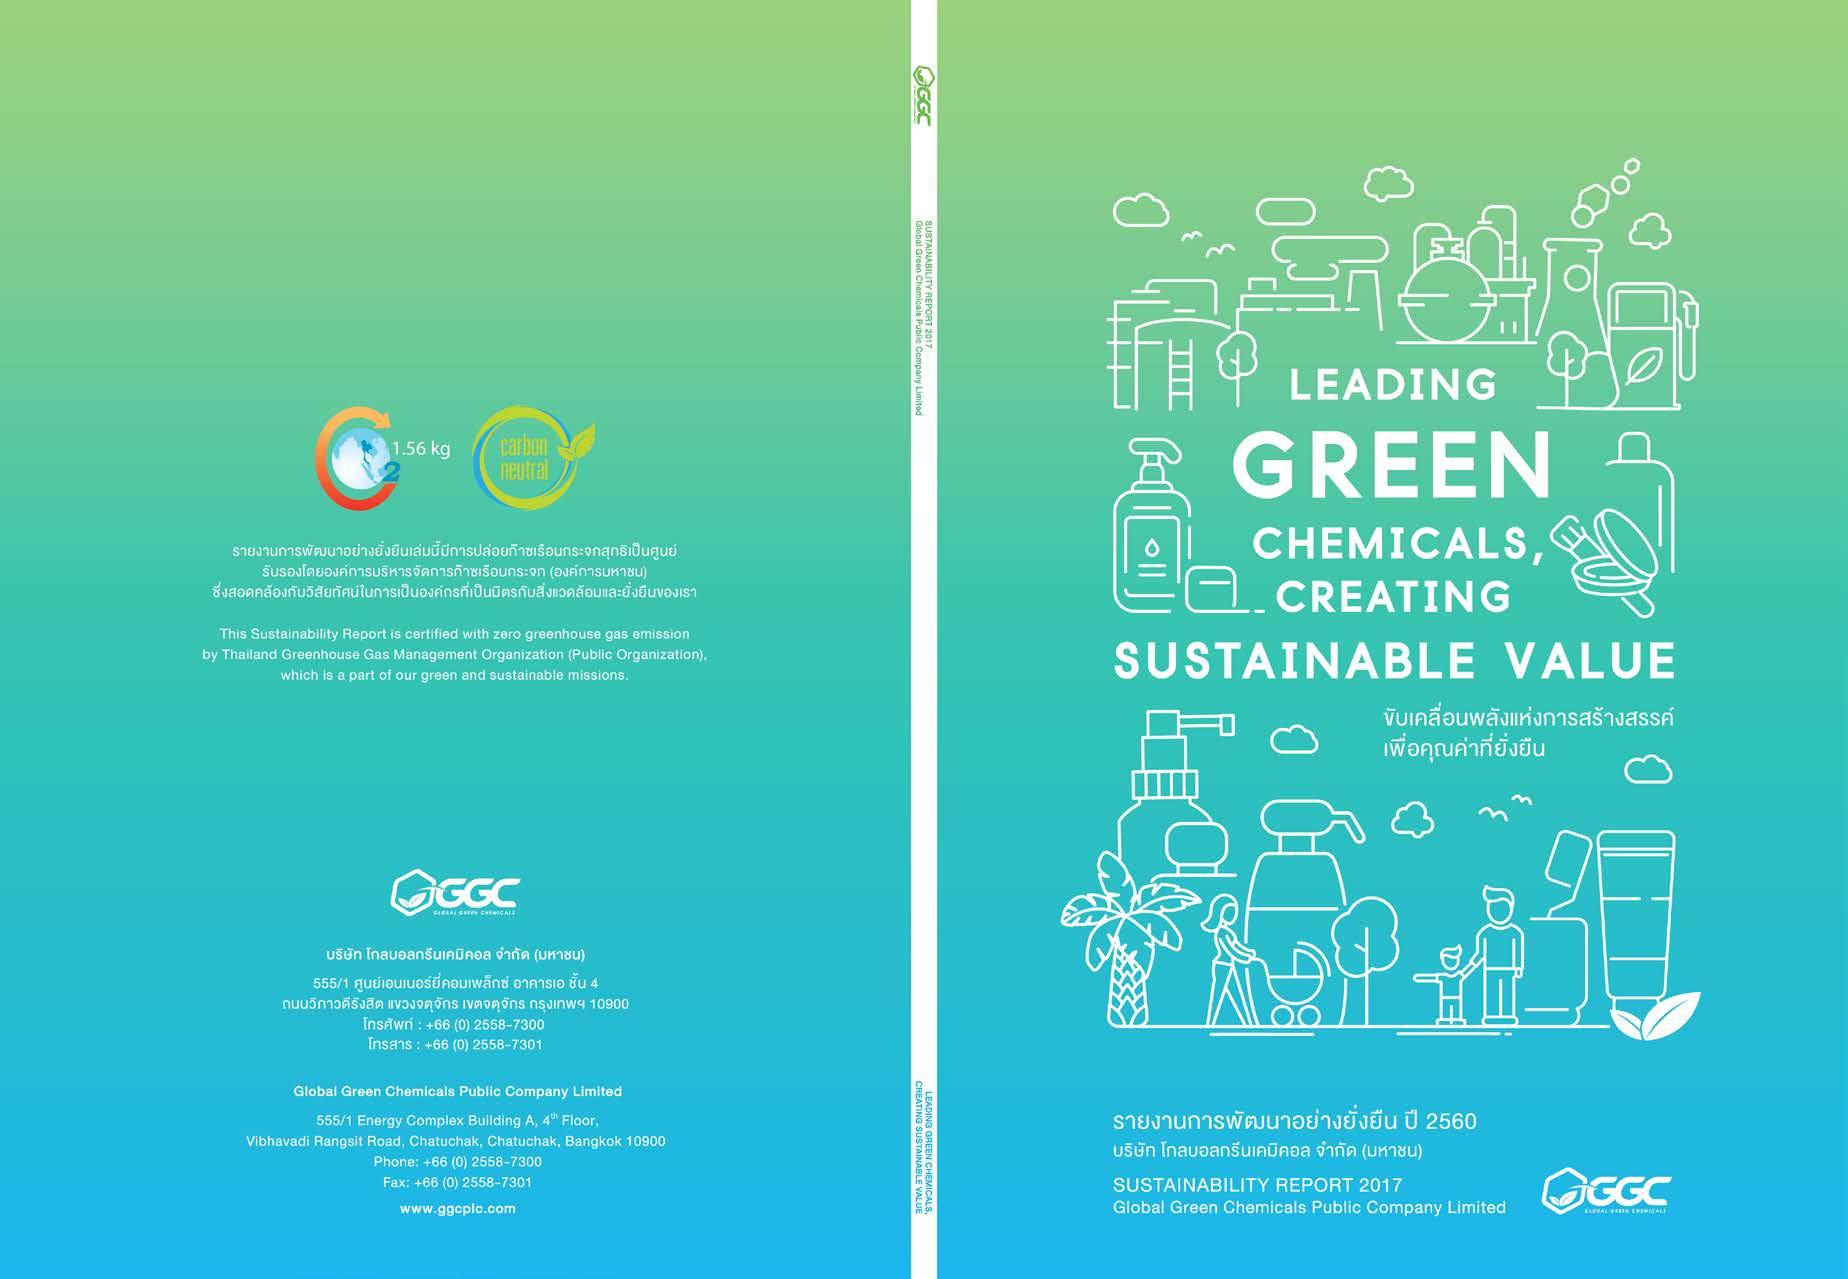Viewport: 1848px width, 1279px height.
Task: Click 'which is a part of our green' line
Action: click(x=454, y=675)
